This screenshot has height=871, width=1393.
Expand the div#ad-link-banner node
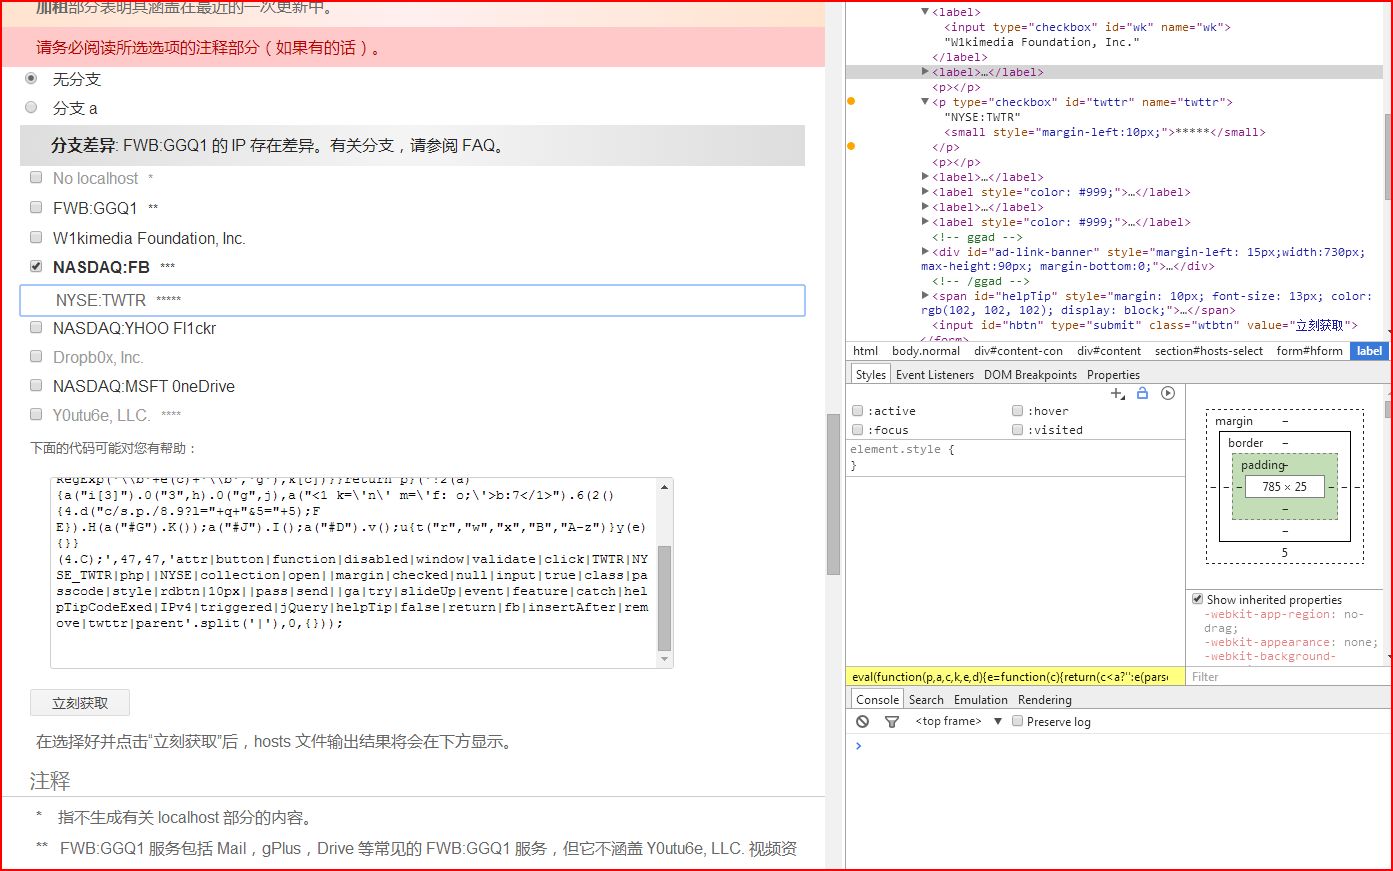(x=925, y=252)
